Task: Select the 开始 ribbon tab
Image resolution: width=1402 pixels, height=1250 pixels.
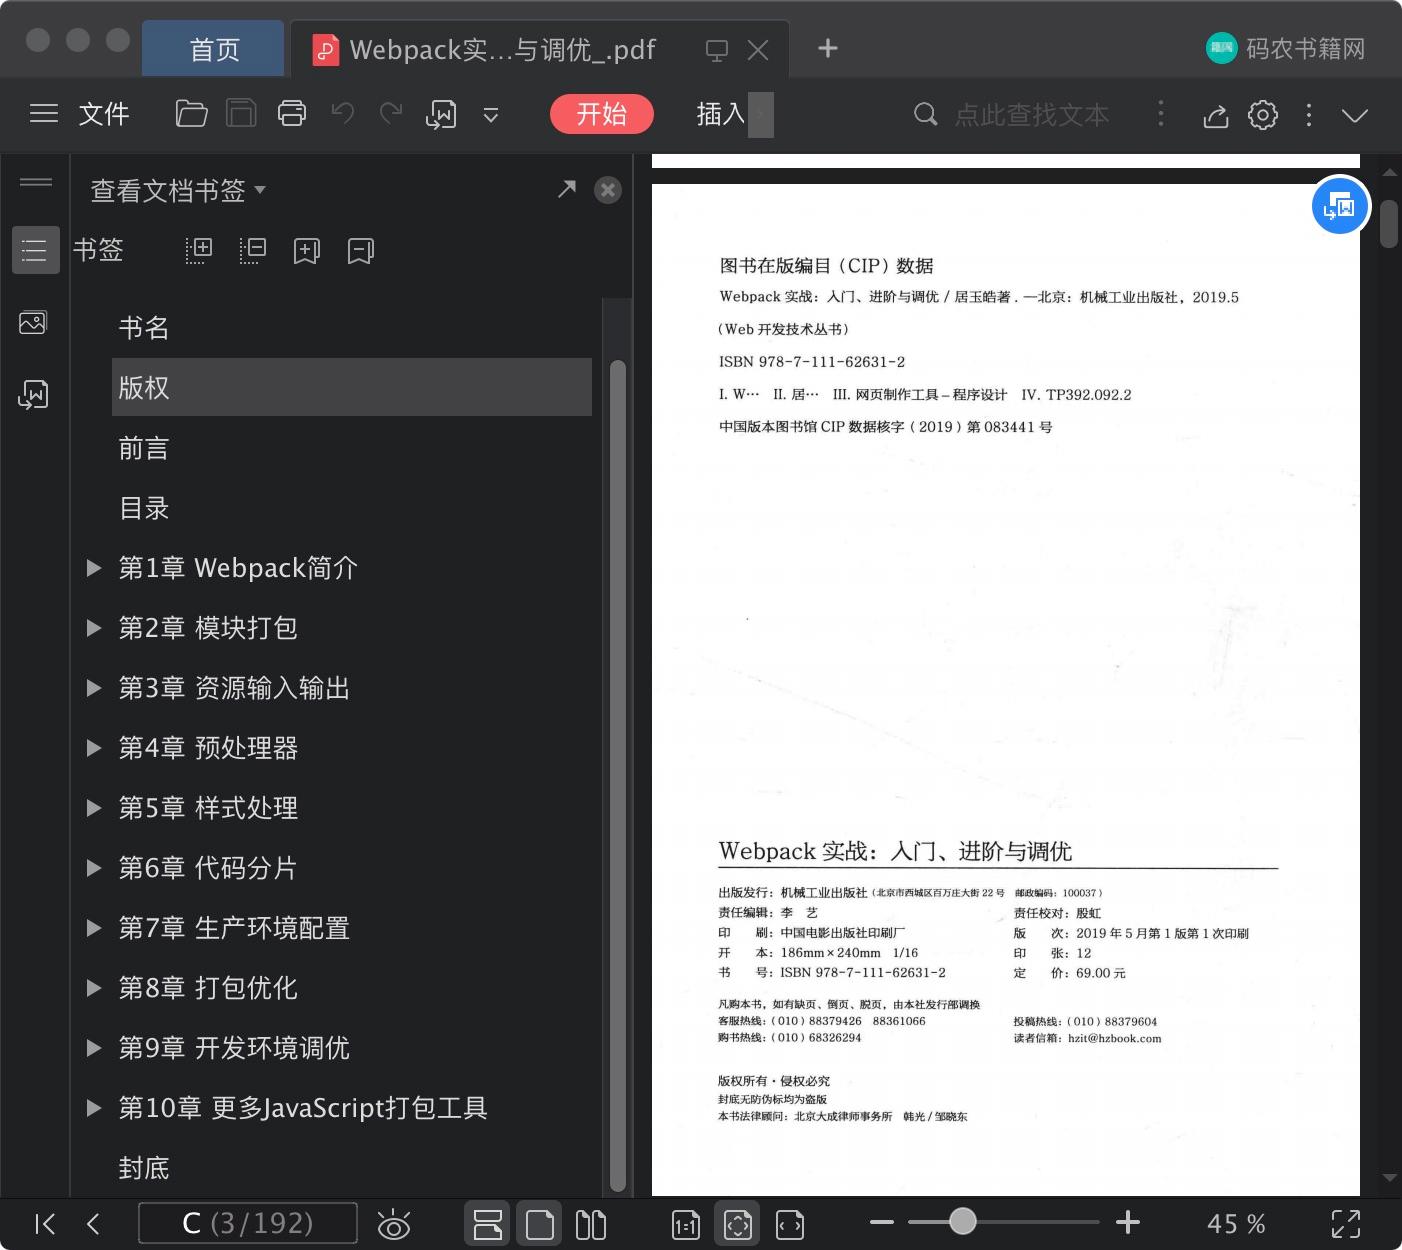Action: (602, 114)
